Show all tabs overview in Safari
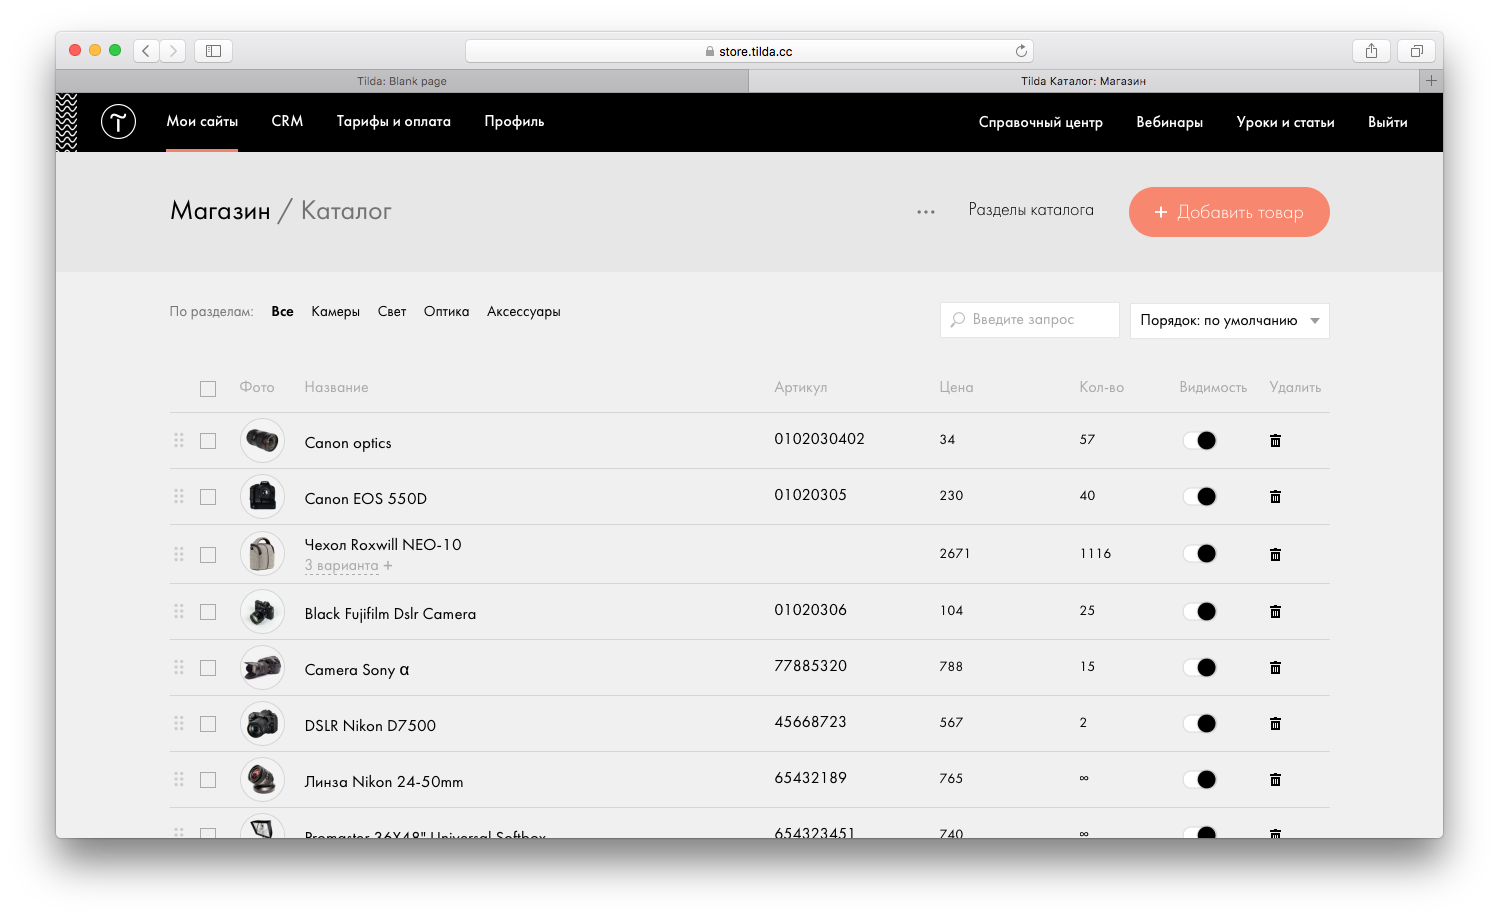This screenshot has width=1499, height=918. tap(1416, 50)
